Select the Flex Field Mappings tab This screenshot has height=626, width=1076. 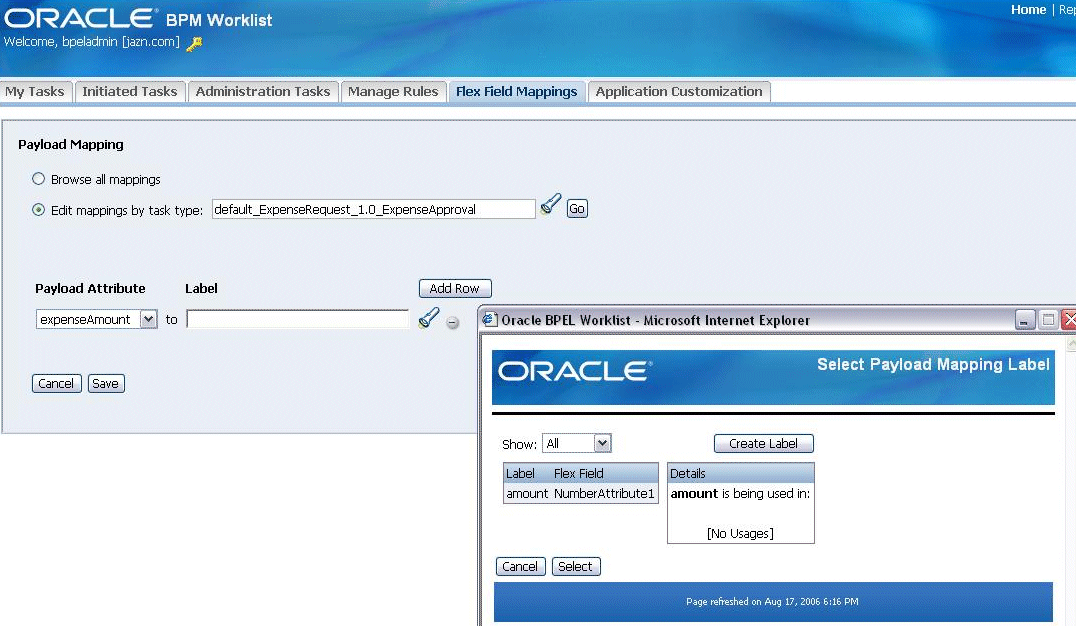(x=517, y=91)
